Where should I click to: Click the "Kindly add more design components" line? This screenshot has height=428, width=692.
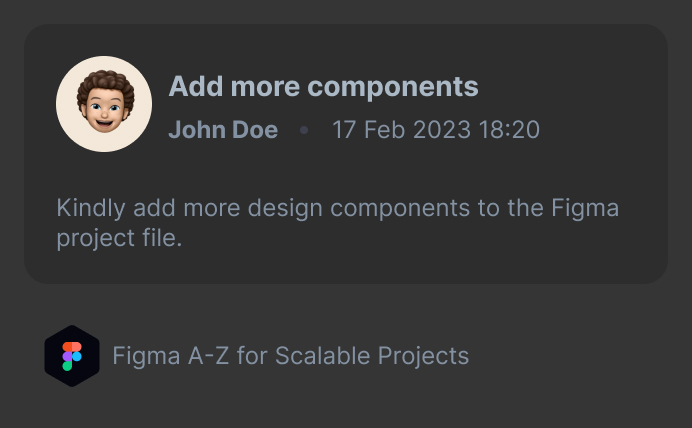(x=338, y=209)
